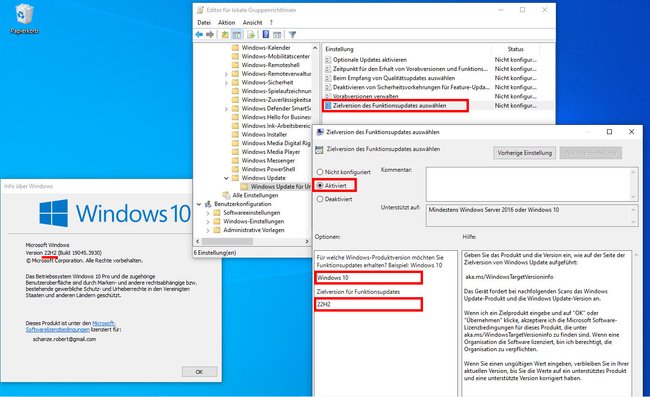Click the tree pane's horizontal scrollbar thumb
The height and width of the screenshot is (397, 650).
coord(227,241)
